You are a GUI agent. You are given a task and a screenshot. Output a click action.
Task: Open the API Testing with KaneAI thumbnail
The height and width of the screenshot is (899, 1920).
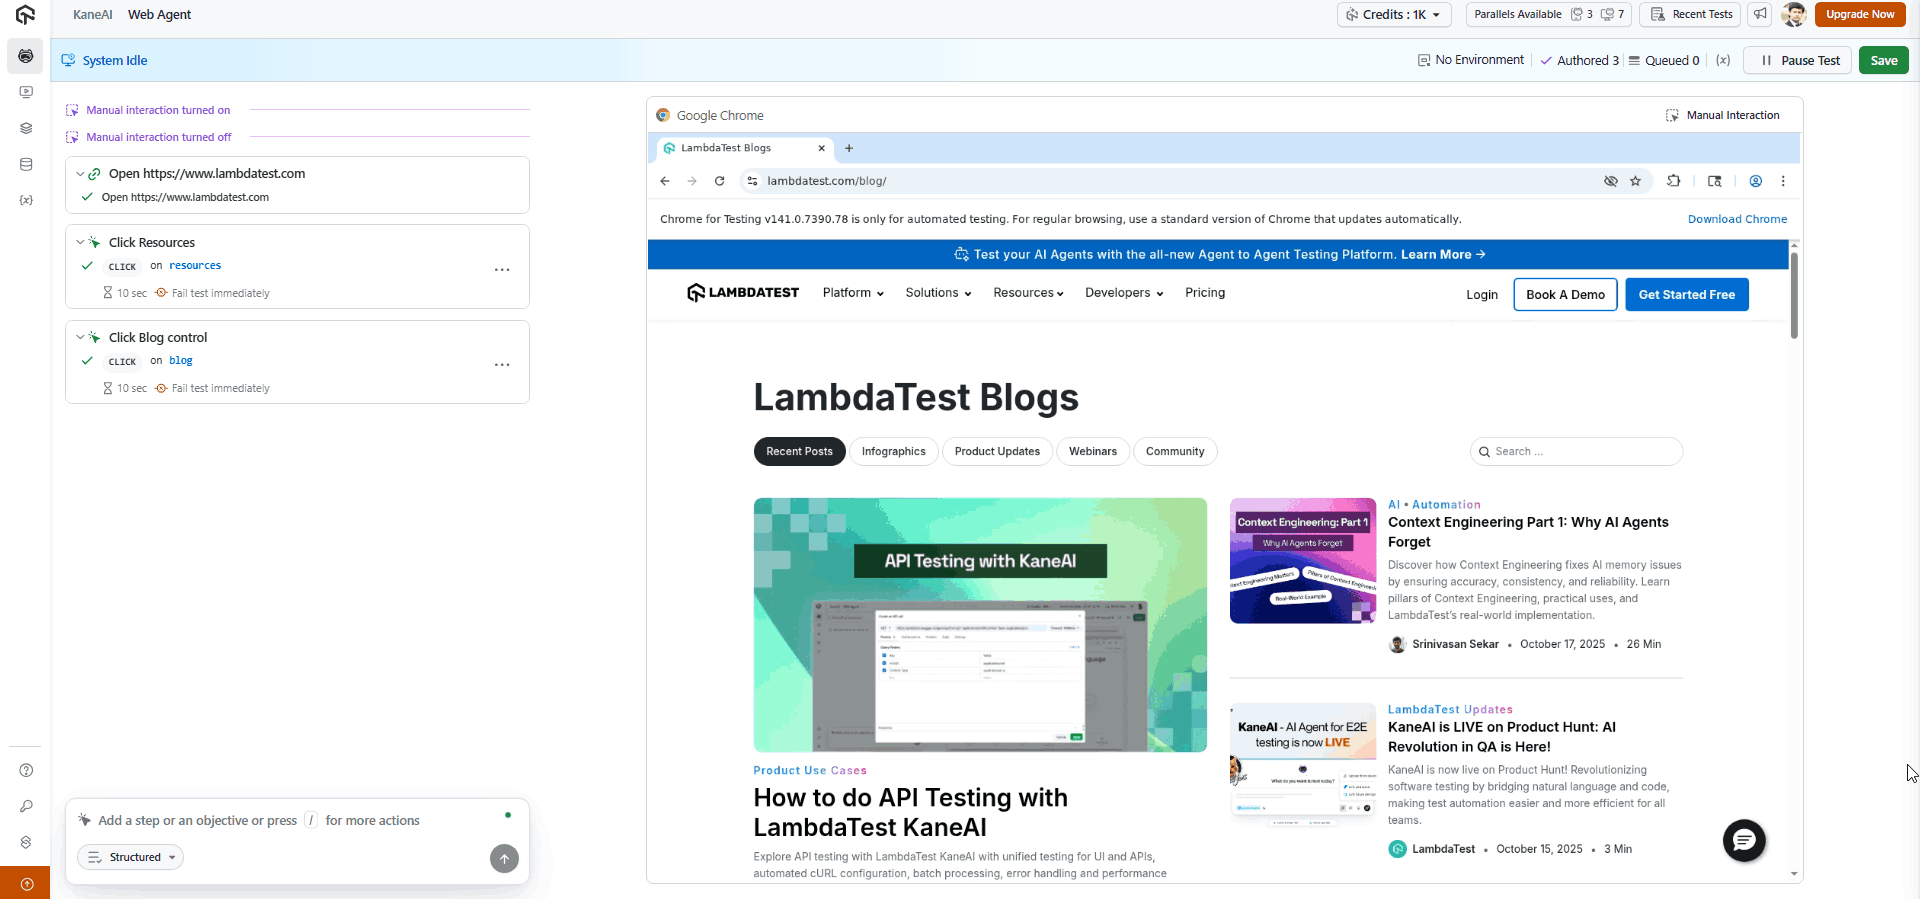pyautogui.click(x=980, y=625)
